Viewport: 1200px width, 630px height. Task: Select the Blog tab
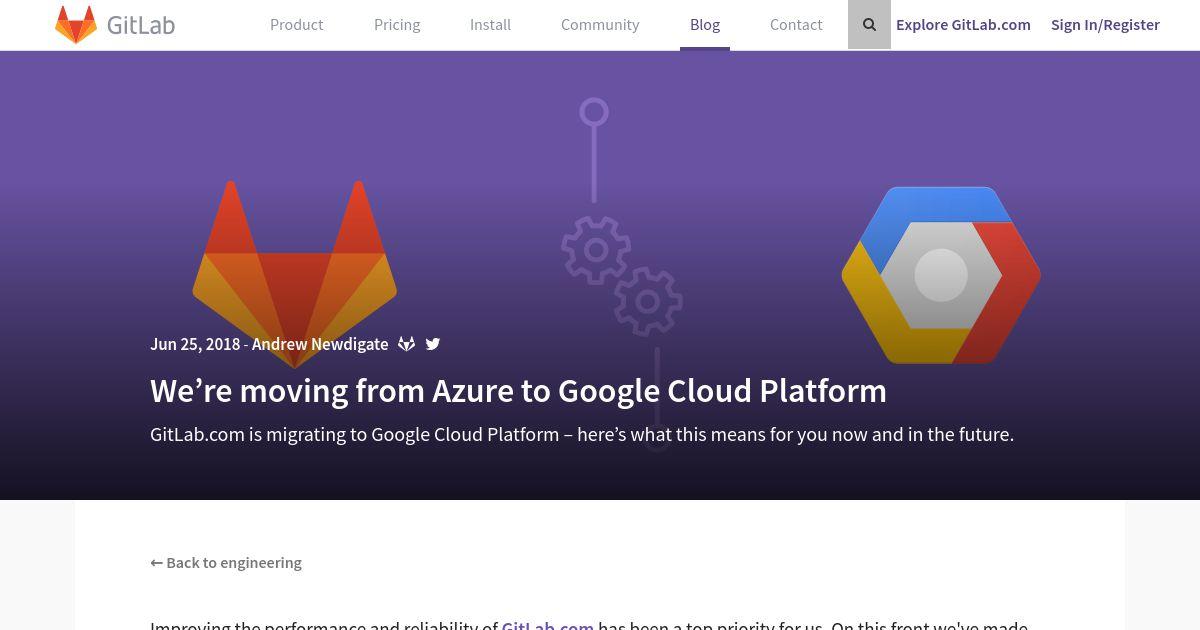(x=705, y=25)
